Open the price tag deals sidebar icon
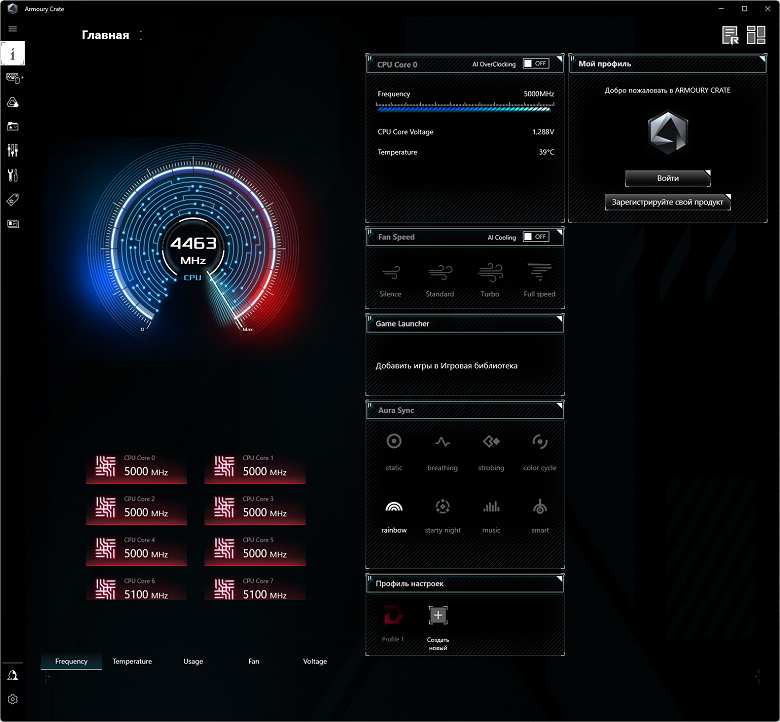This screenshot has height=722, width=780. (x=13, y=200)
